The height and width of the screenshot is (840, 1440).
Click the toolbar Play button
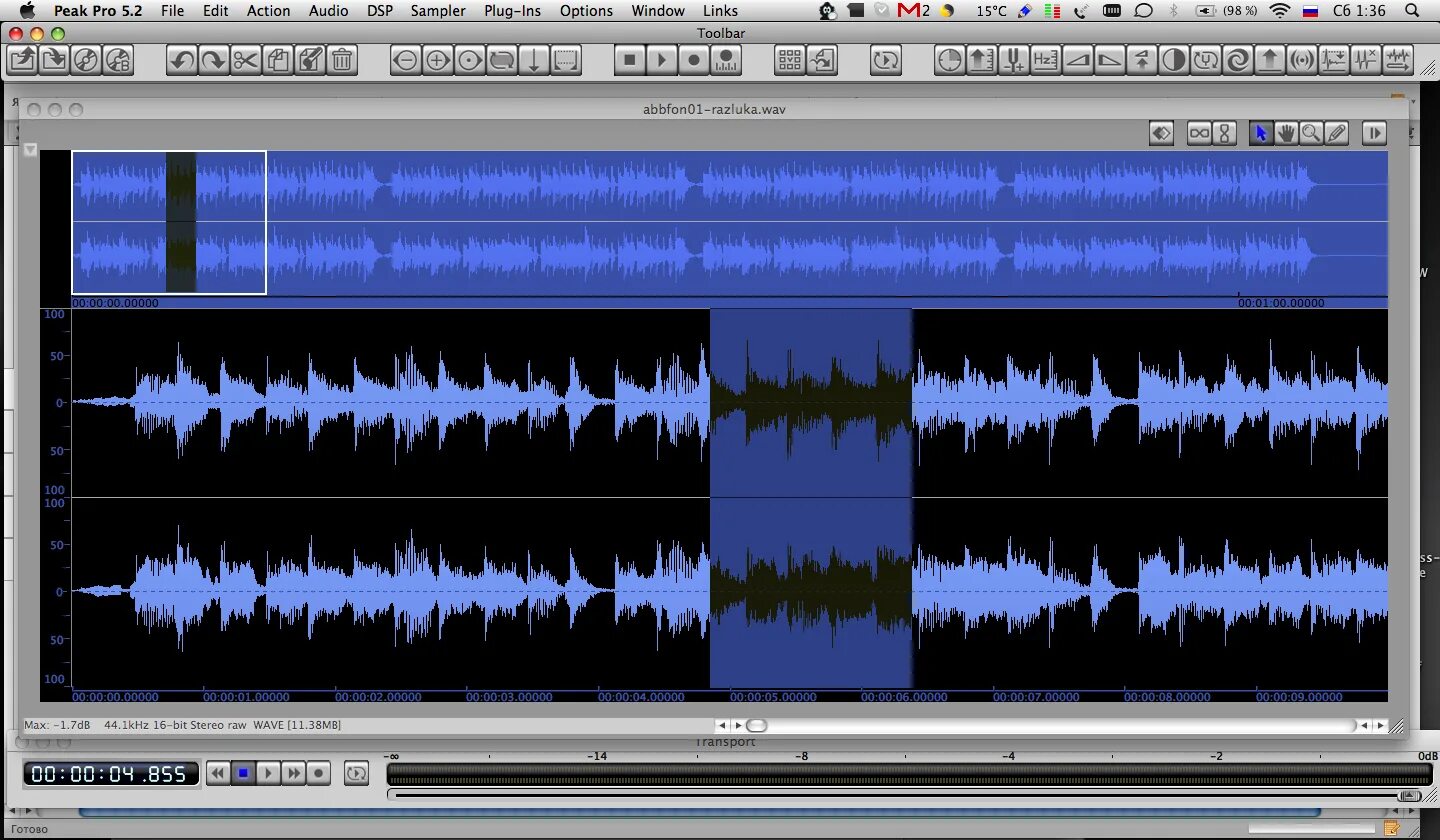coord(661,60)
